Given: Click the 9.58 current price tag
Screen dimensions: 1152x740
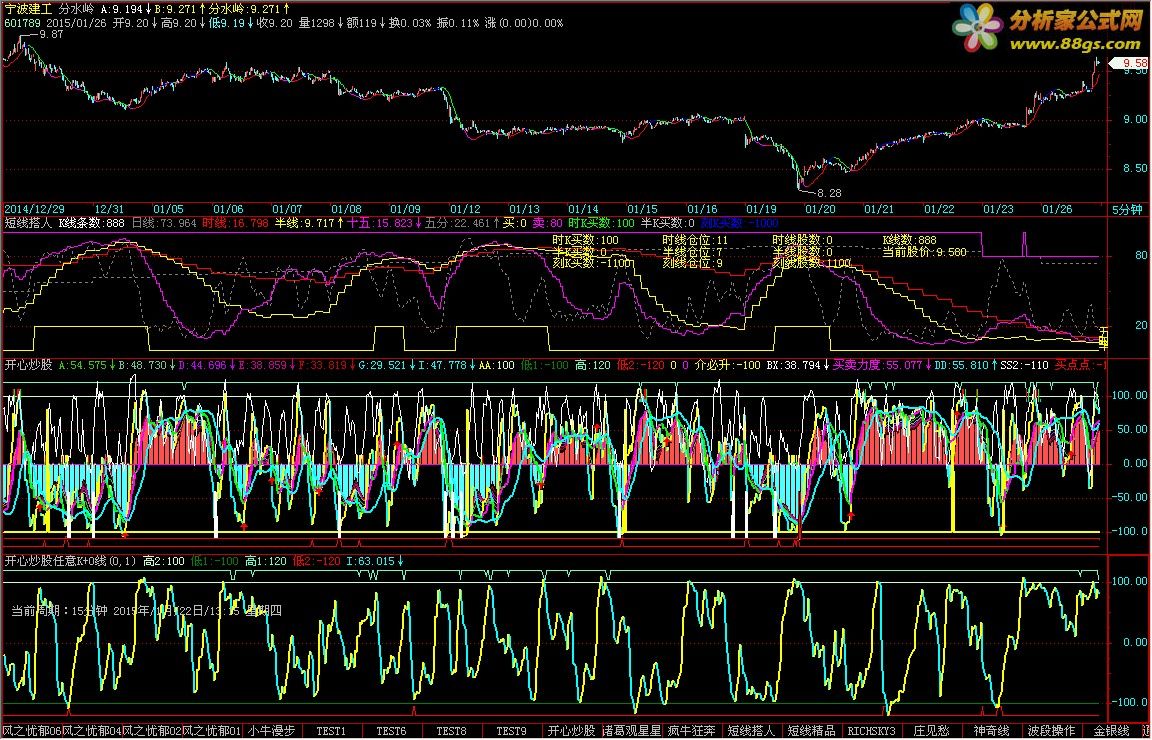Looking at the screenshot, I should click(x=1129, y=64).
